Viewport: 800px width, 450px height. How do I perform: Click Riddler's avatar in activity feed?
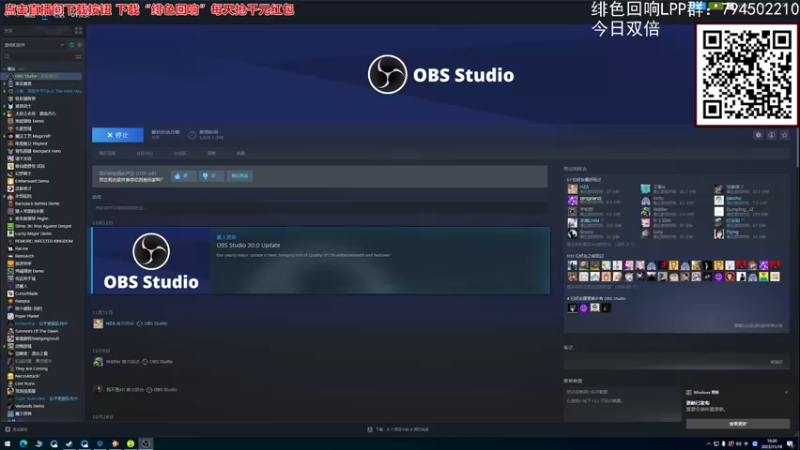98,362
